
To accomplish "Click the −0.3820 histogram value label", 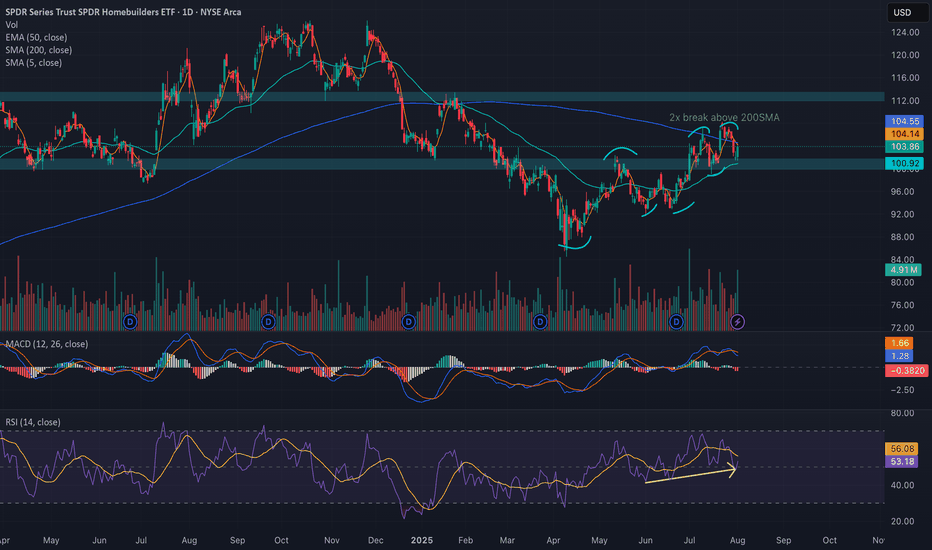I will 906,370.
